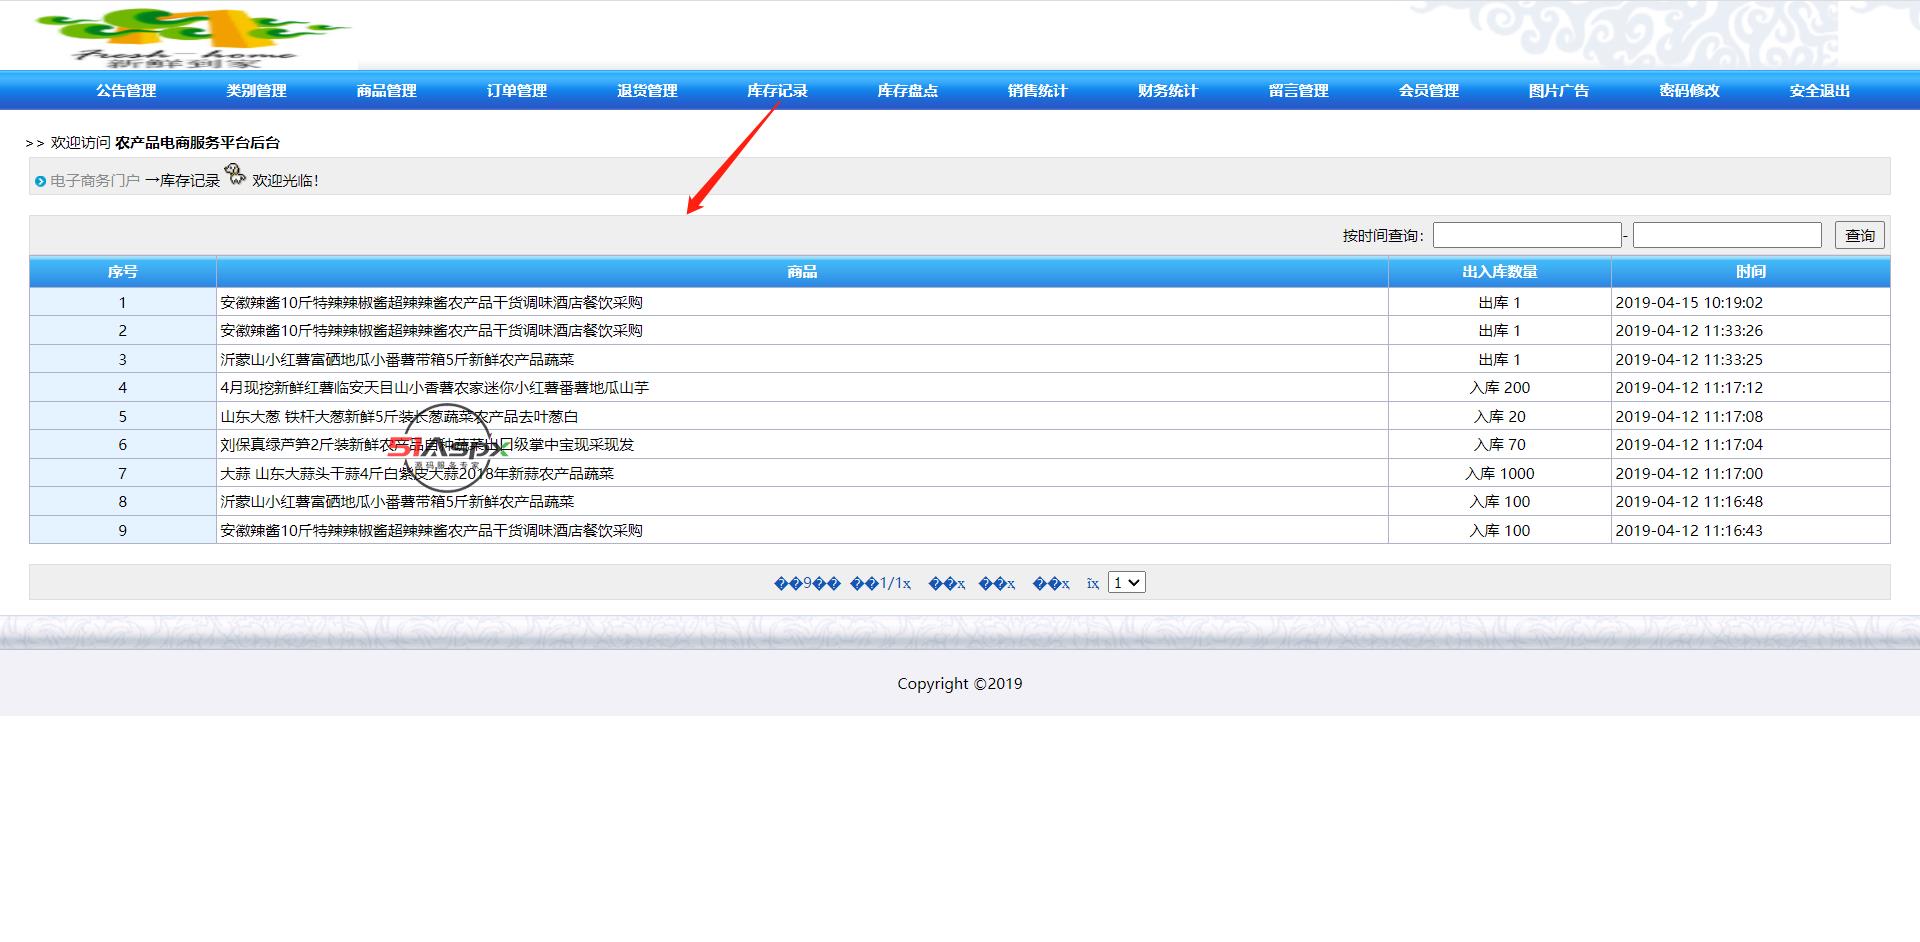Follow the 电子商务门户 breadcrumb link
This screenshot has width=1920, height=942.
[95, 181]
